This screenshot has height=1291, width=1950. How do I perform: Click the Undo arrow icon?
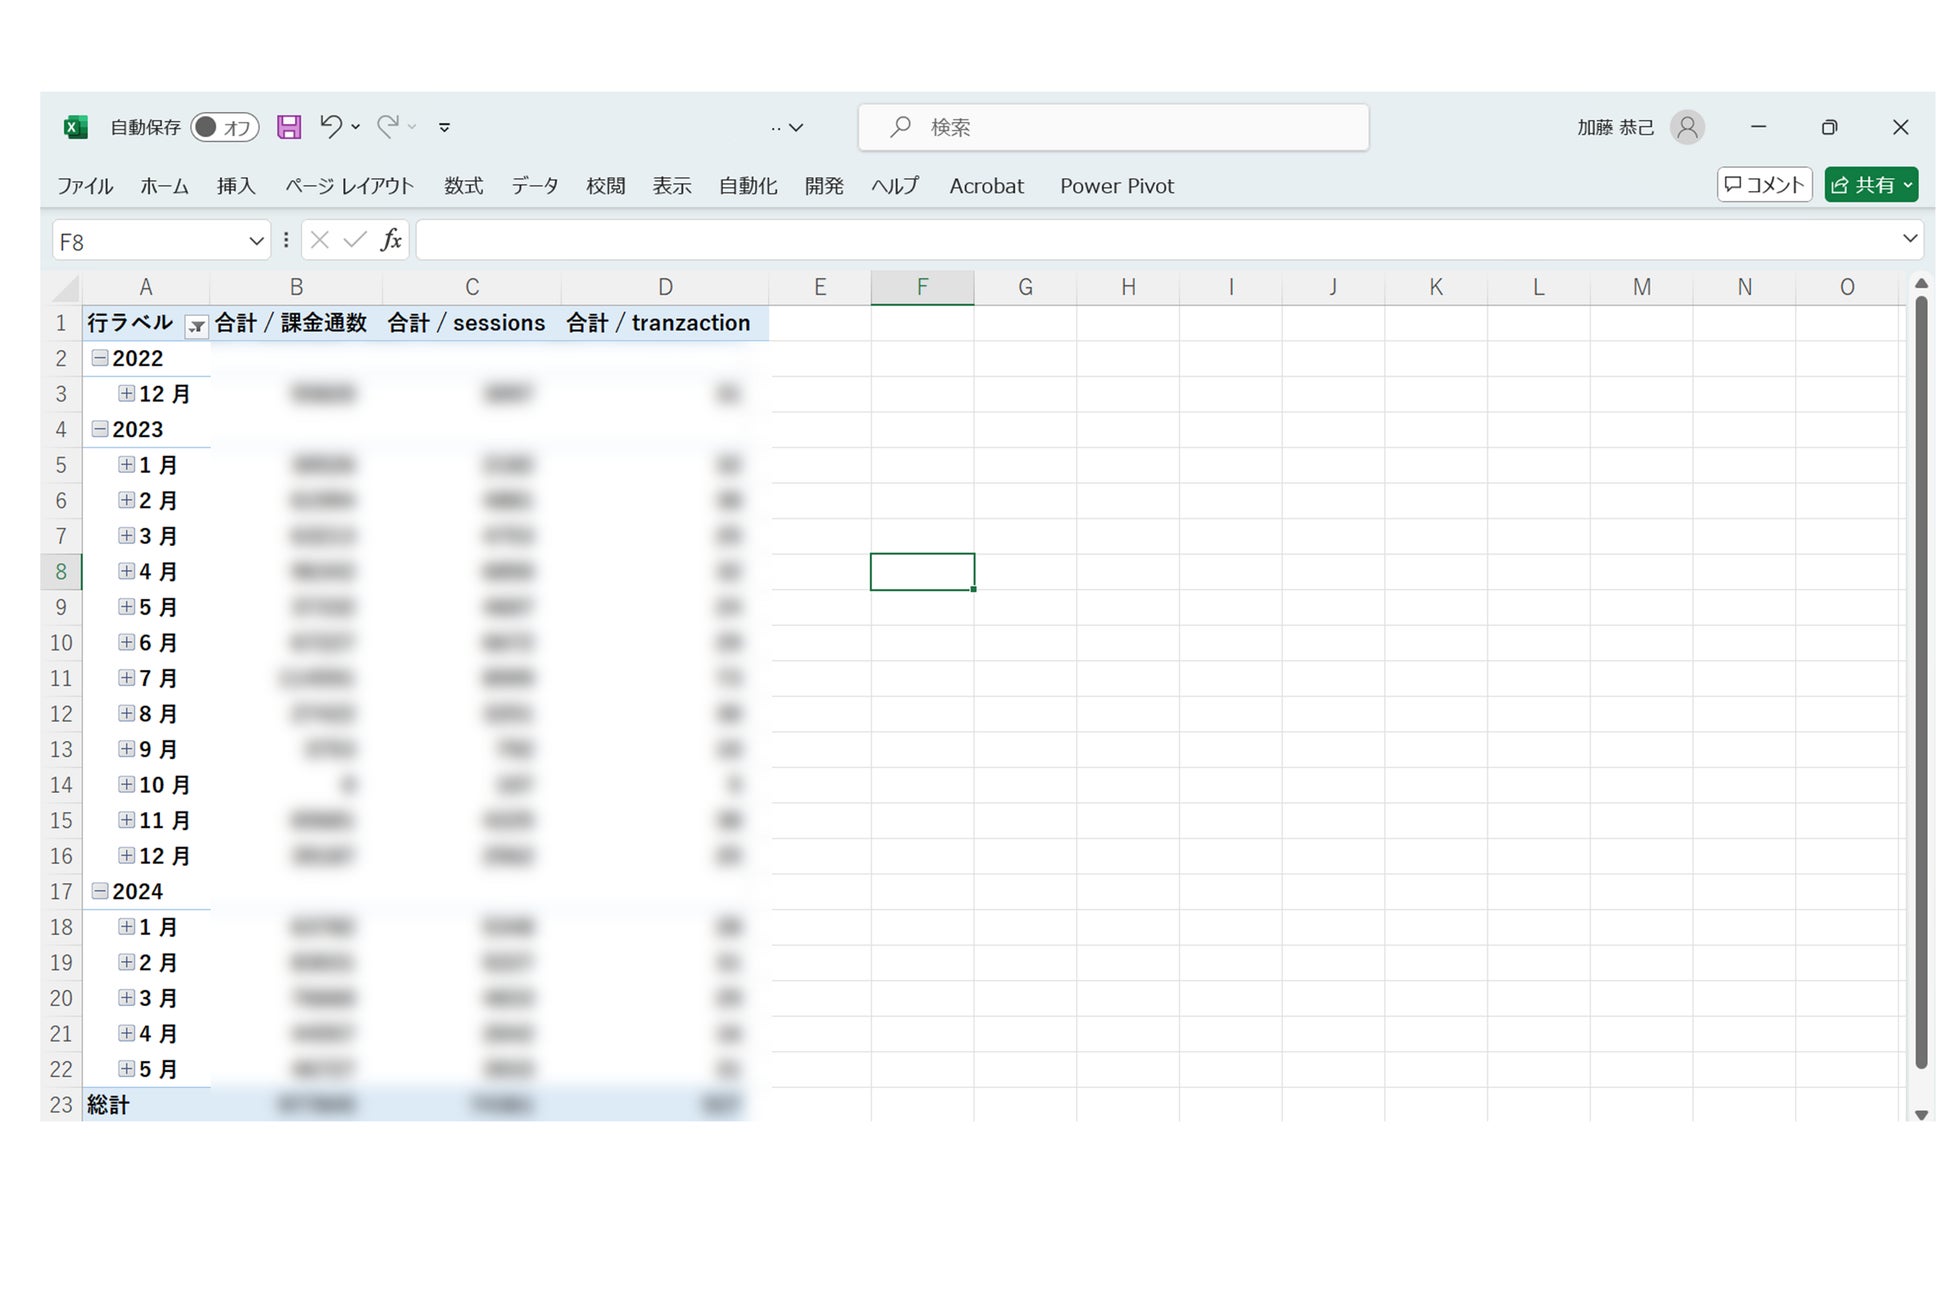(x=331, y=126)
